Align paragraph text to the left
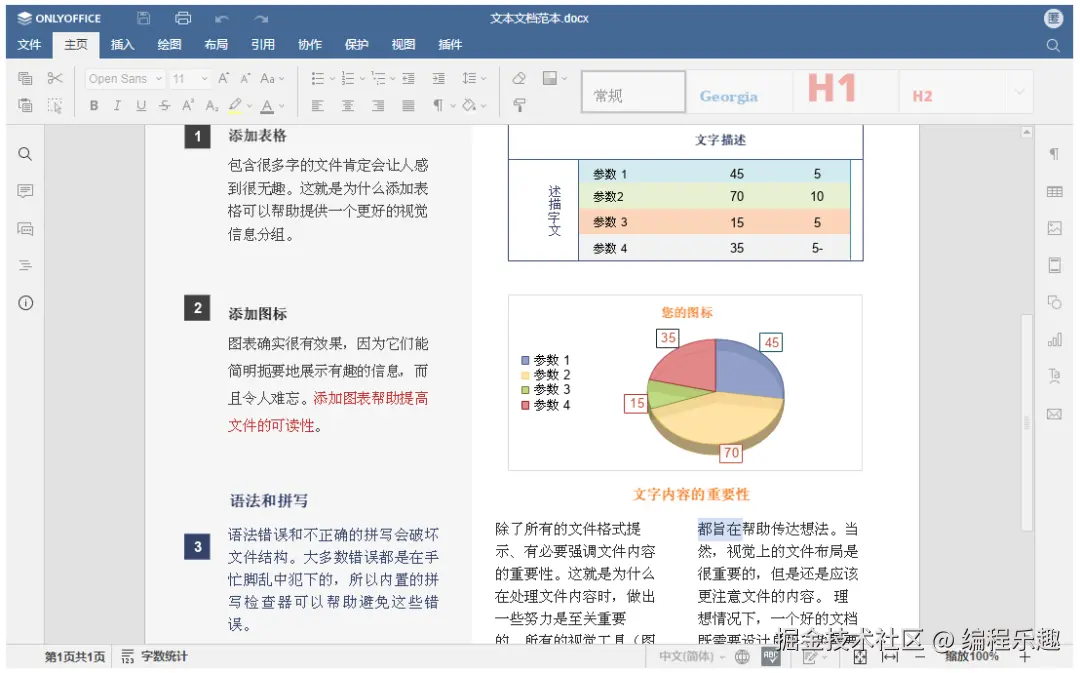Viewport: 1080px width, 673px height. click(x=318, y=105)
